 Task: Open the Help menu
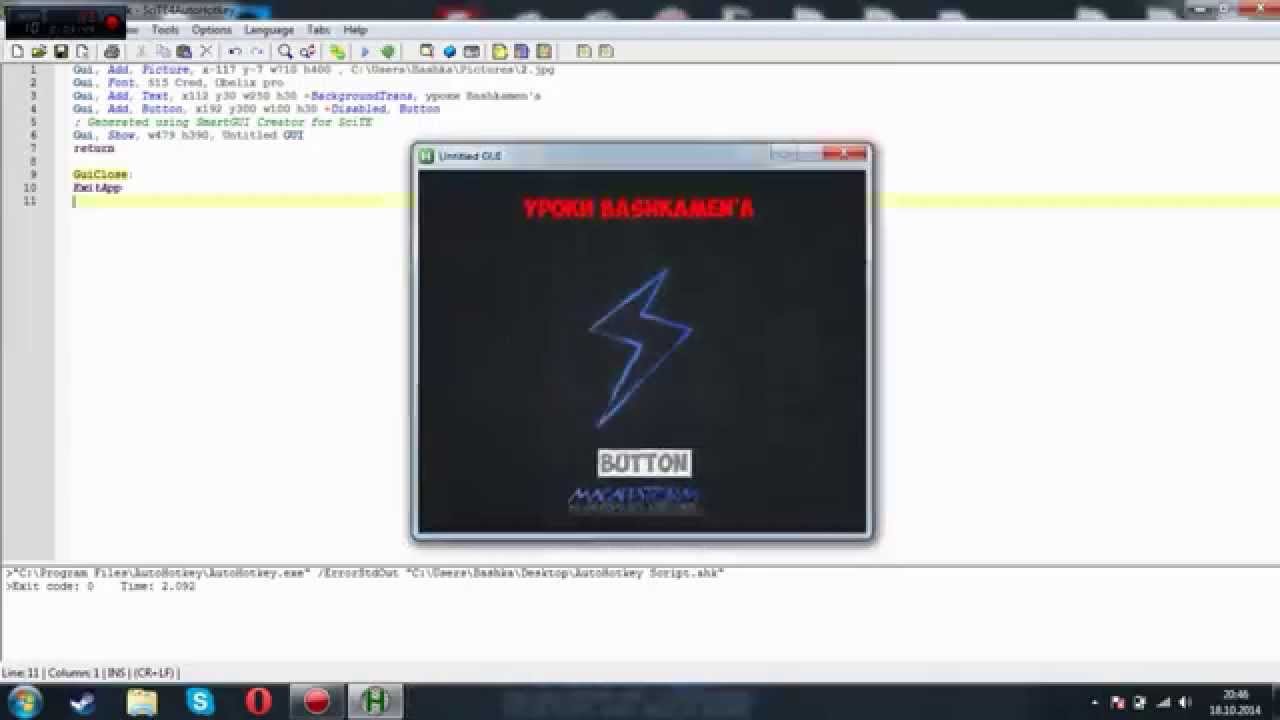(x=355, y=30)
